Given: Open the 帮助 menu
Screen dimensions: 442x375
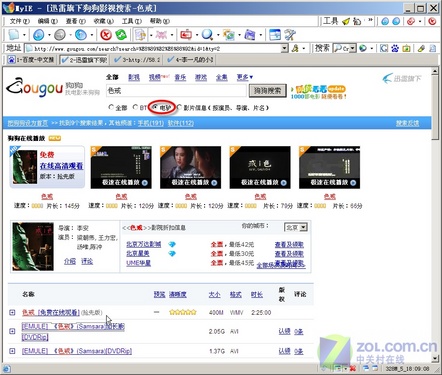Looking at the screenshot, I should 160,21.
